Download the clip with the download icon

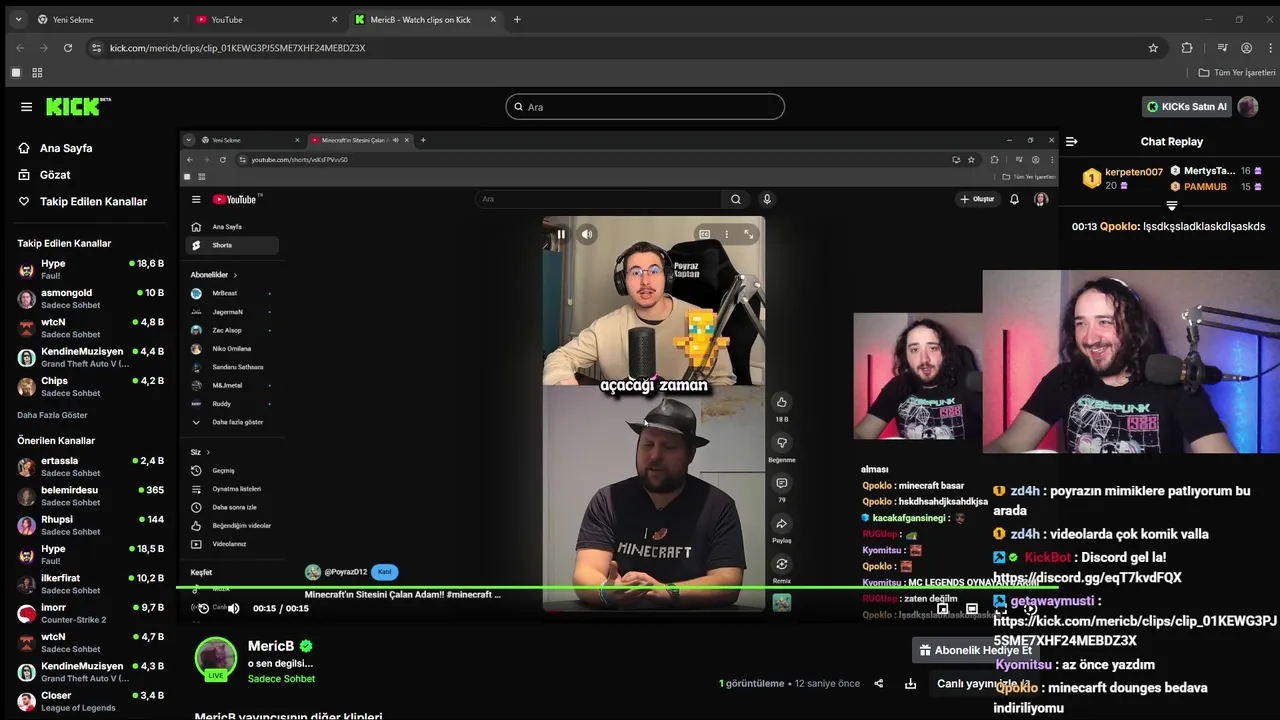pos(910,684)
